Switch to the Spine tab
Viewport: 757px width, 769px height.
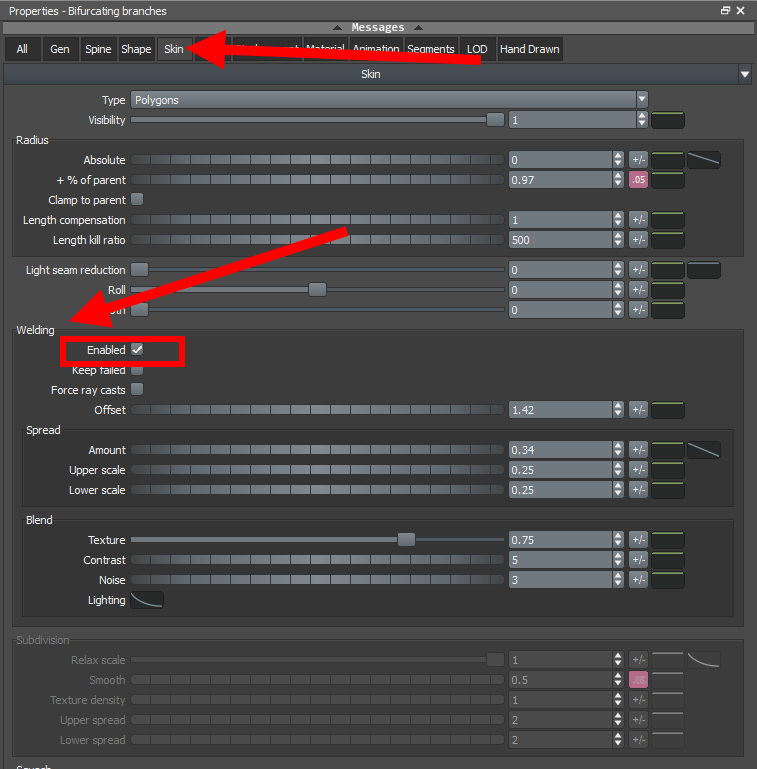pos(98,49)
